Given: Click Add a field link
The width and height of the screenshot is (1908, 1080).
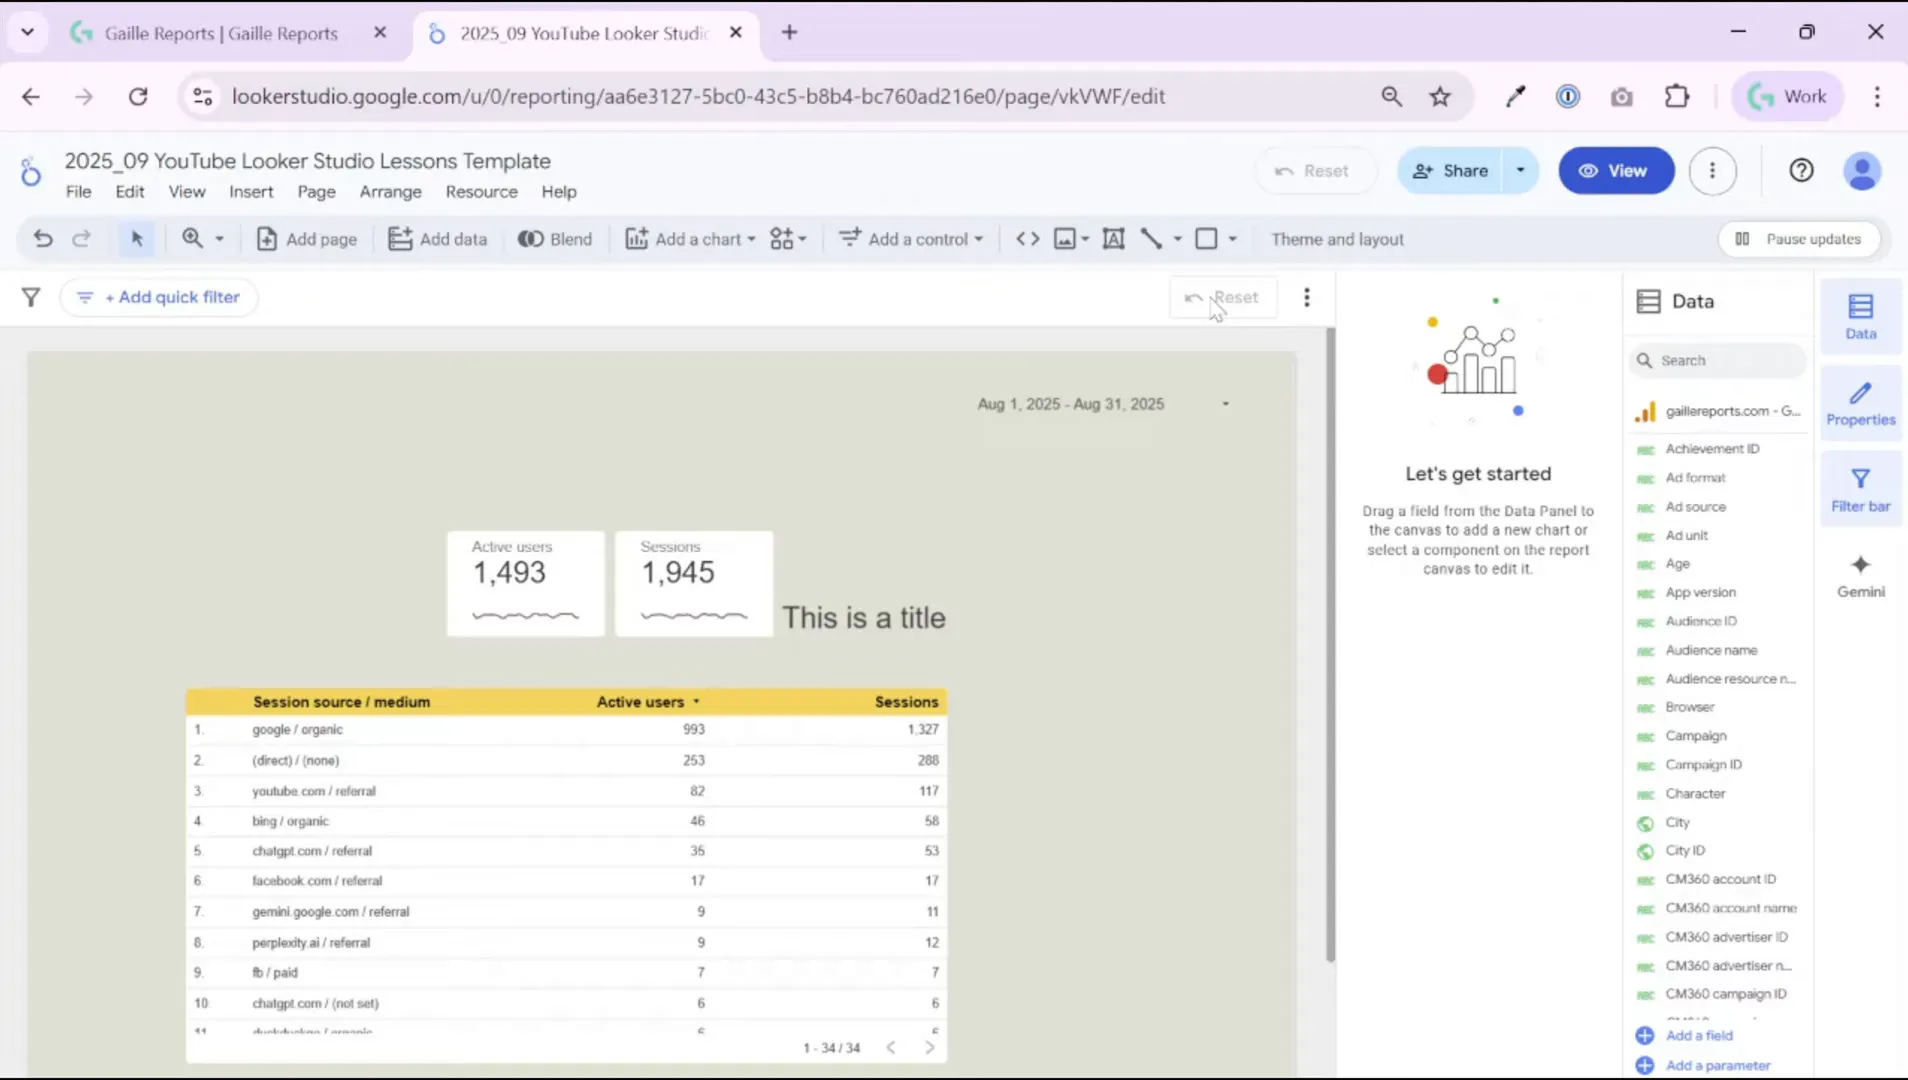Looking at the screenshot, I should tap(1699, 1035).
